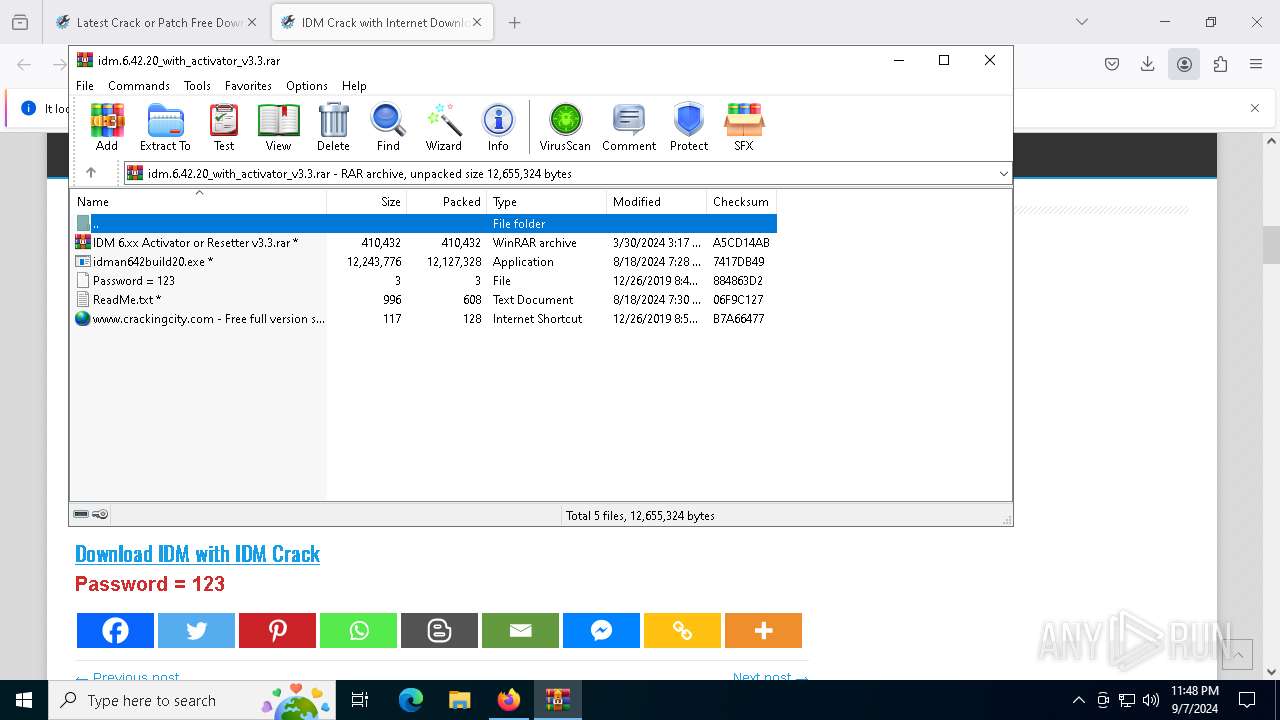Screen dimensions: 1280x720
Task: Share on Facebook button
Action: (x=115, y=630)
